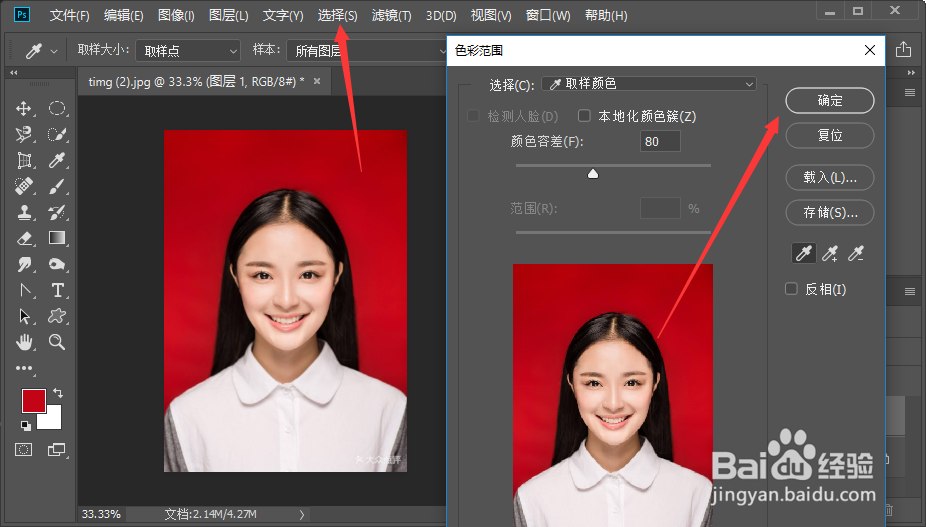926x527 pixels.
Task: Open the 图层 menu
Action: pos(229,15)
